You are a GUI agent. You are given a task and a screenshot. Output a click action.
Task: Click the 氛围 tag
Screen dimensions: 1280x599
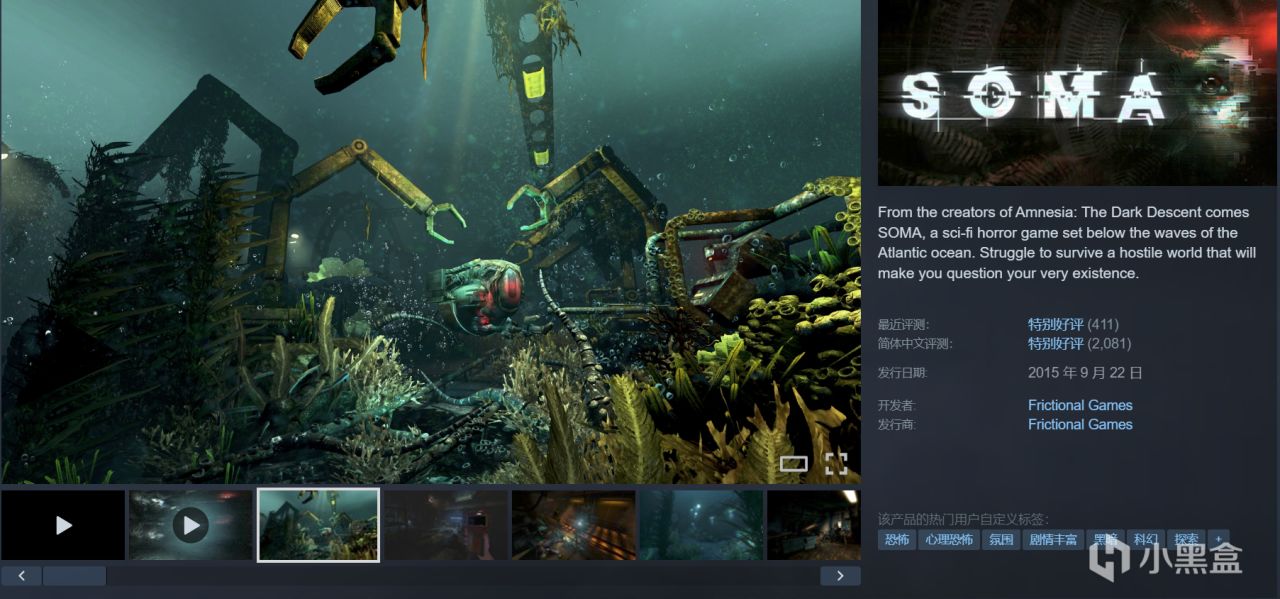click(1000, 540)
